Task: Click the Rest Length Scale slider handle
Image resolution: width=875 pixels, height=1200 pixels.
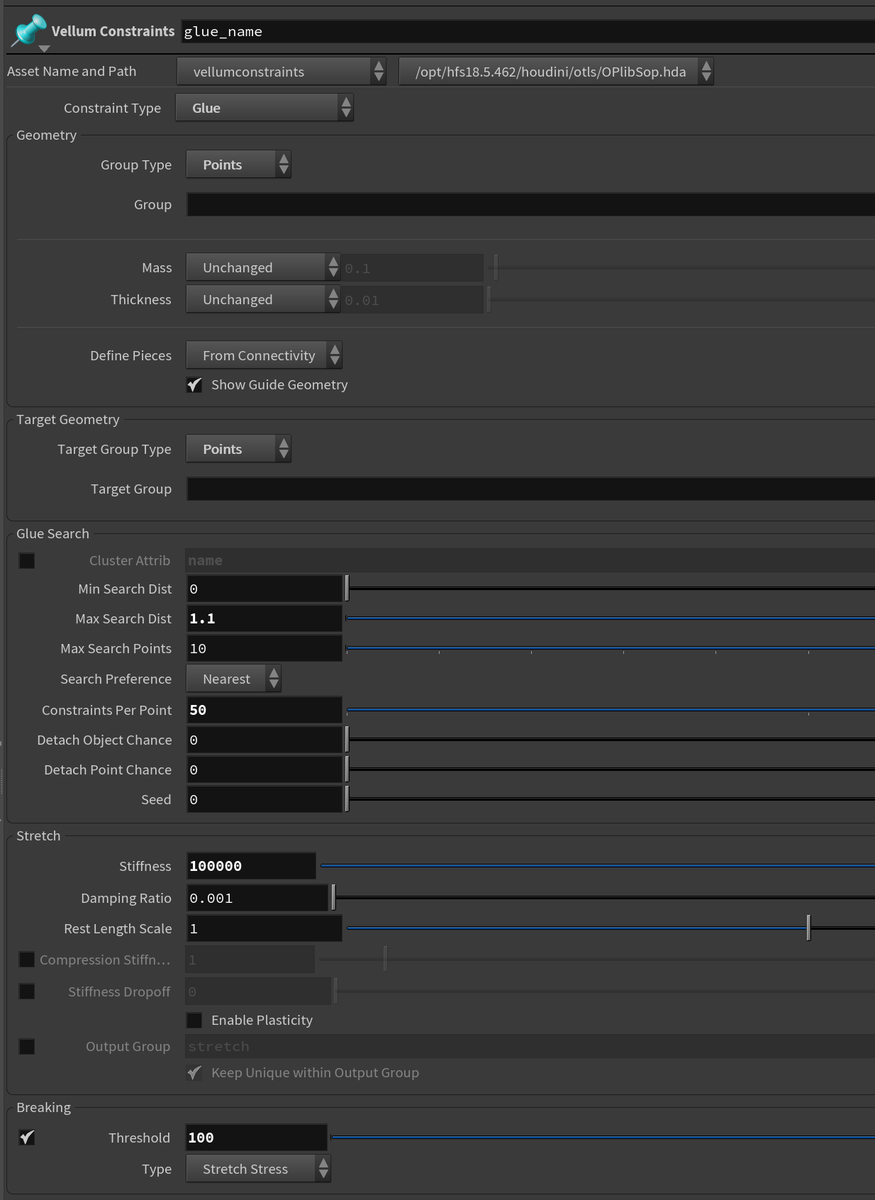Action: (x=808, y=929)
